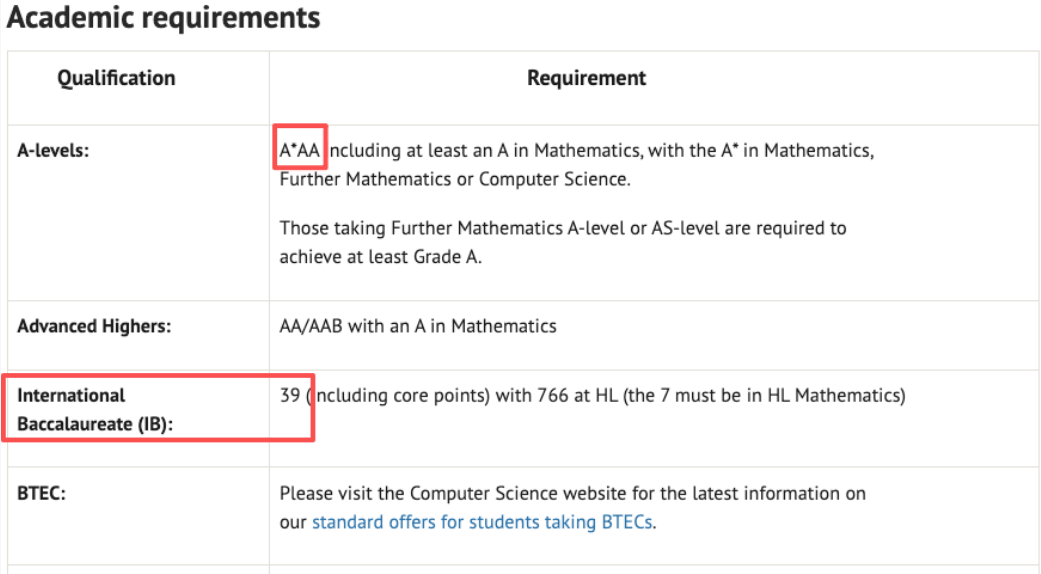Click the 'Those taking Further Mathematics' paragraph

point(562,228)
